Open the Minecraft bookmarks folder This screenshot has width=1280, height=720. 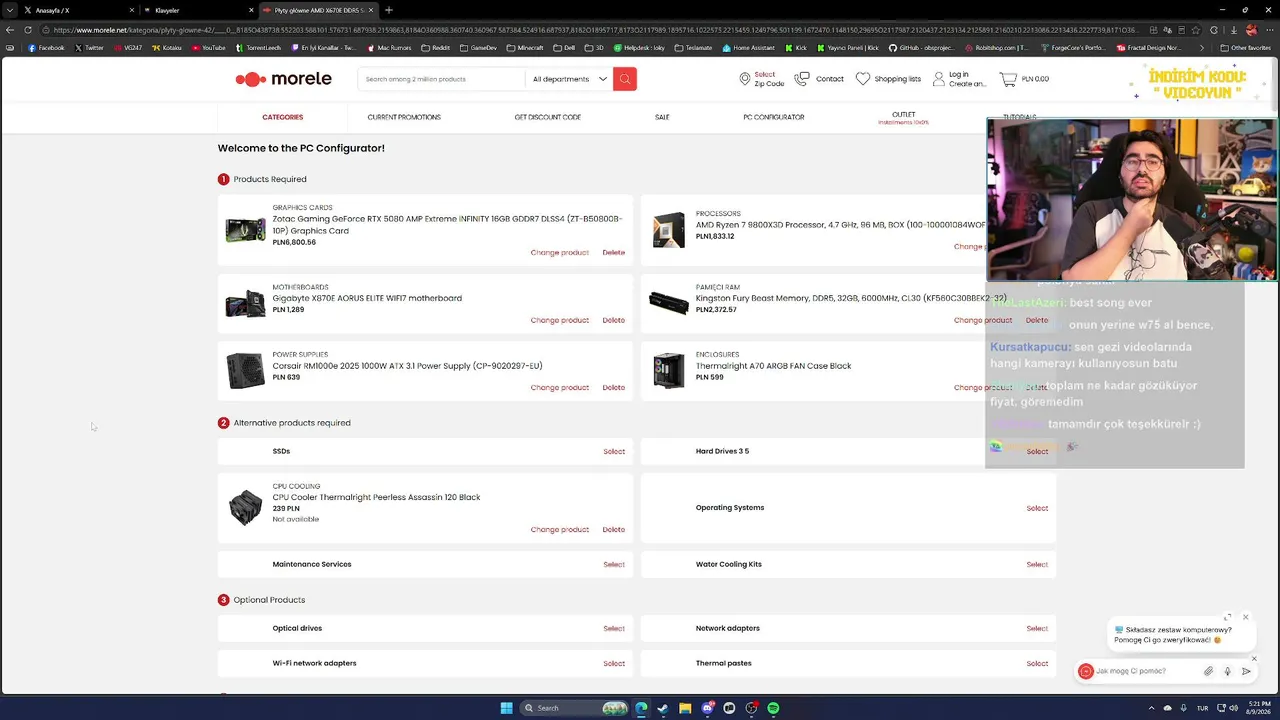click(x=525, y=47)
